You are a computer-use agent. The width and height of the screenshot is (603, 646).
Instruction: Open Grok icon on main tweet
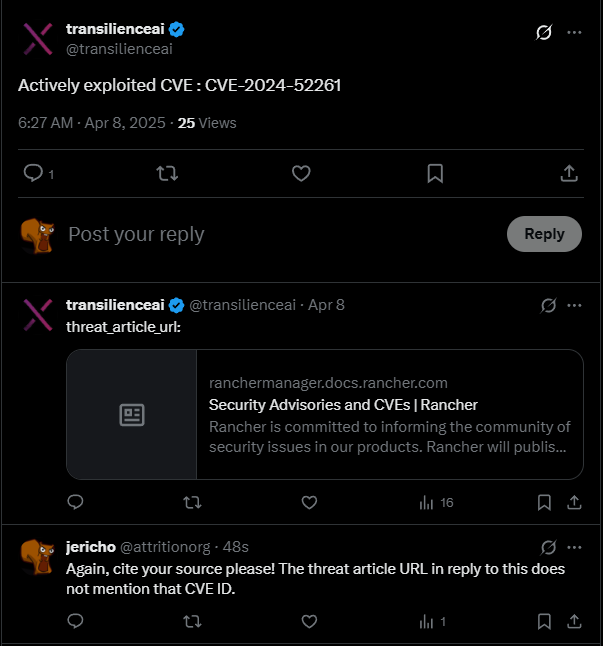point(544,32)
